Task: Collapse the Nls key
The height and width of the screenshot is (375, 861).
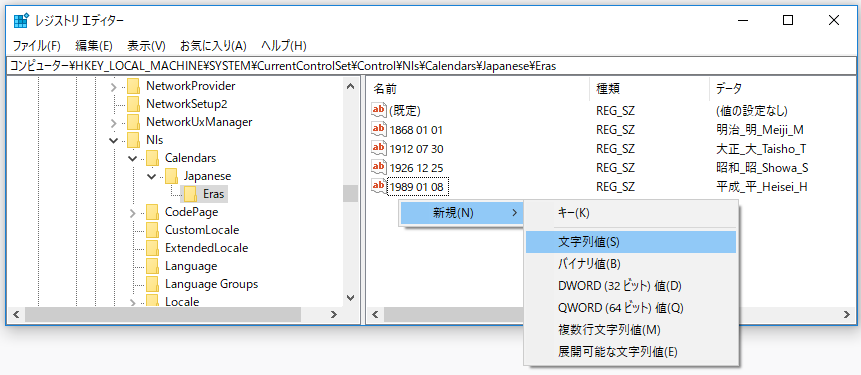Action: 114,140
